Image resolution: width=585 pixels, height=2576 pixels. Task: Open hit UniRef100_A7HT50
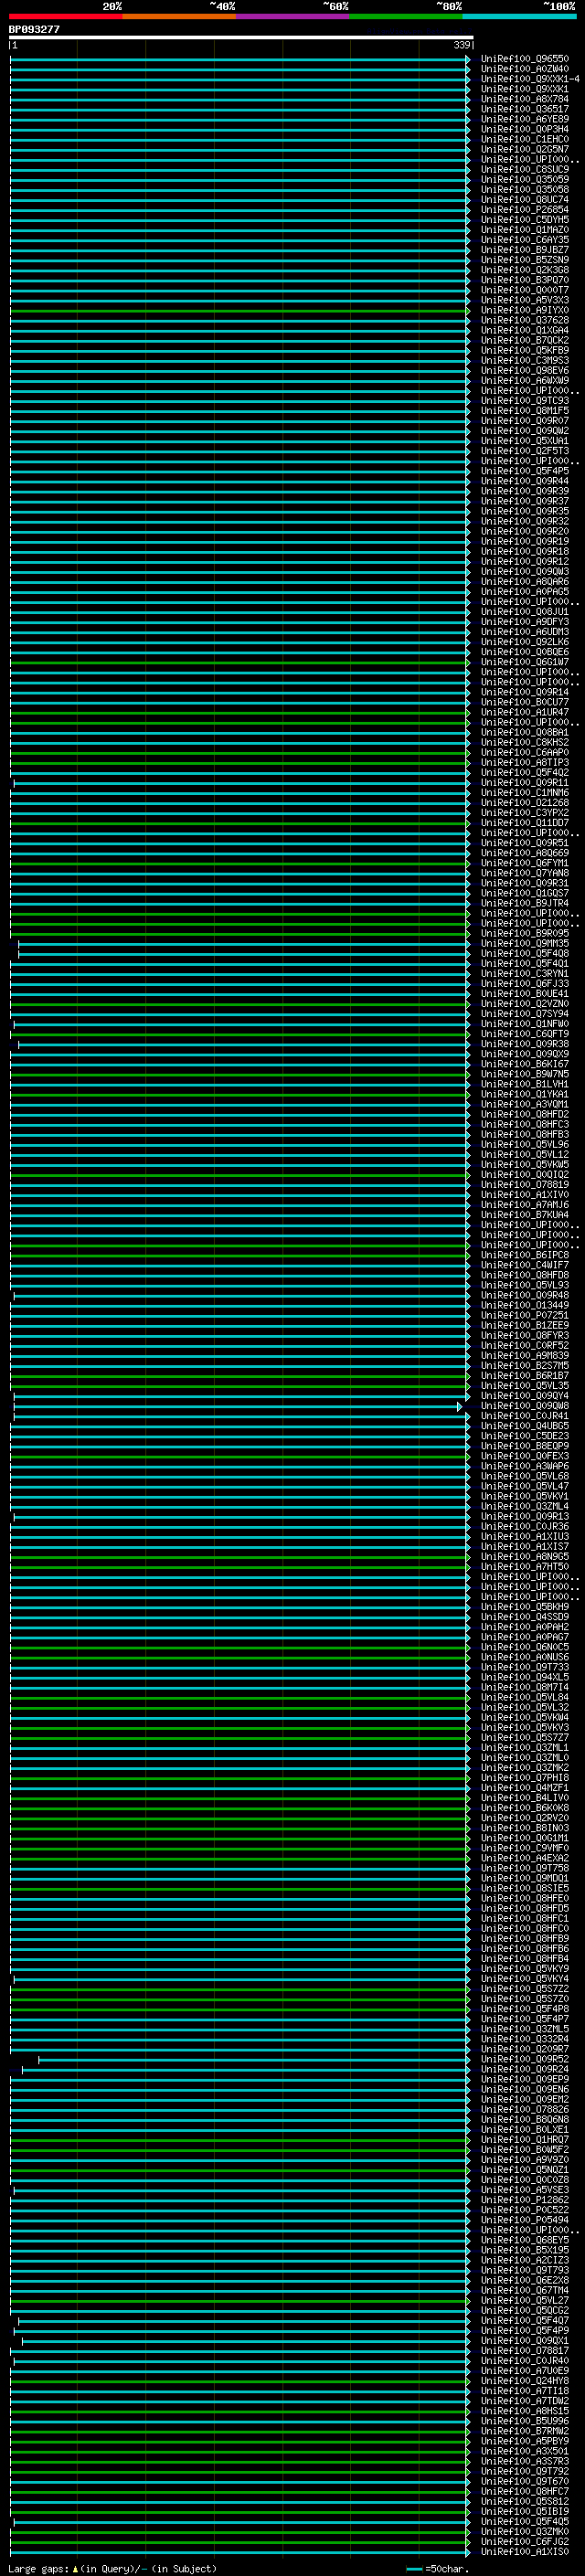(524, 1567)
